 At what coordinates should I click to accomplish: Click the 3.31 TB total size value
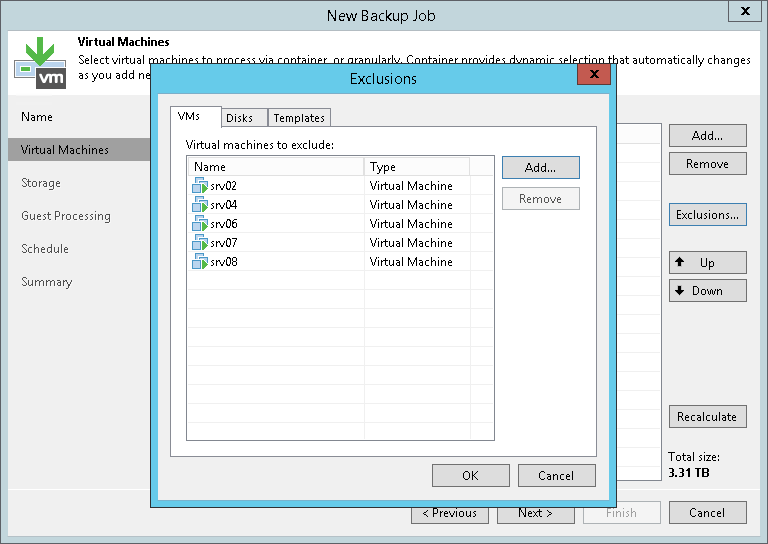pyautogui.click(x=689, y=473)
